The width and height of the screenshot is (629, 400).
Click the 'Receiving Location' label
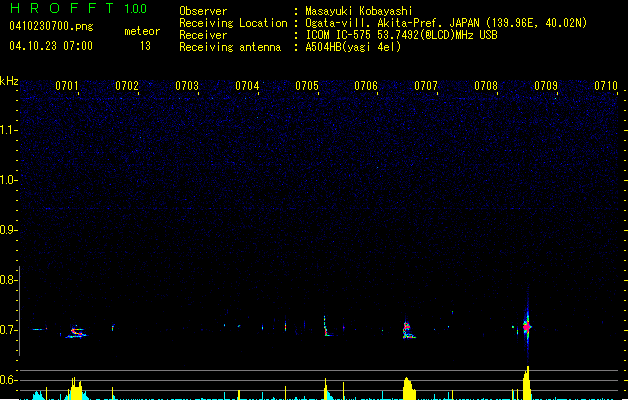click(x=233, y=23)
